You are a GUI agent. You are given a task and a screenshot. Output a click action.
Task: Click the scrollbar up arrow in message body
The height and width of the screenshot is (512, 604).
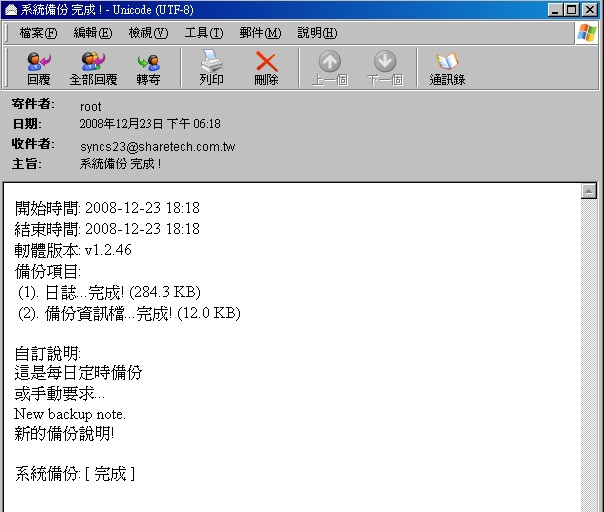pyautogui.click(x=589, y=190)
